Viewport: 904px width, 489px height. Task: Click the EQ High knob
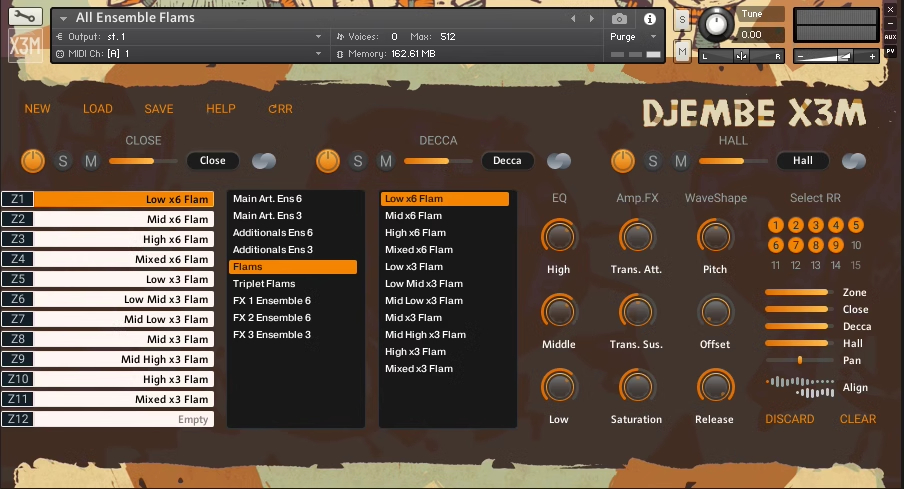click(x=559, y=237)
